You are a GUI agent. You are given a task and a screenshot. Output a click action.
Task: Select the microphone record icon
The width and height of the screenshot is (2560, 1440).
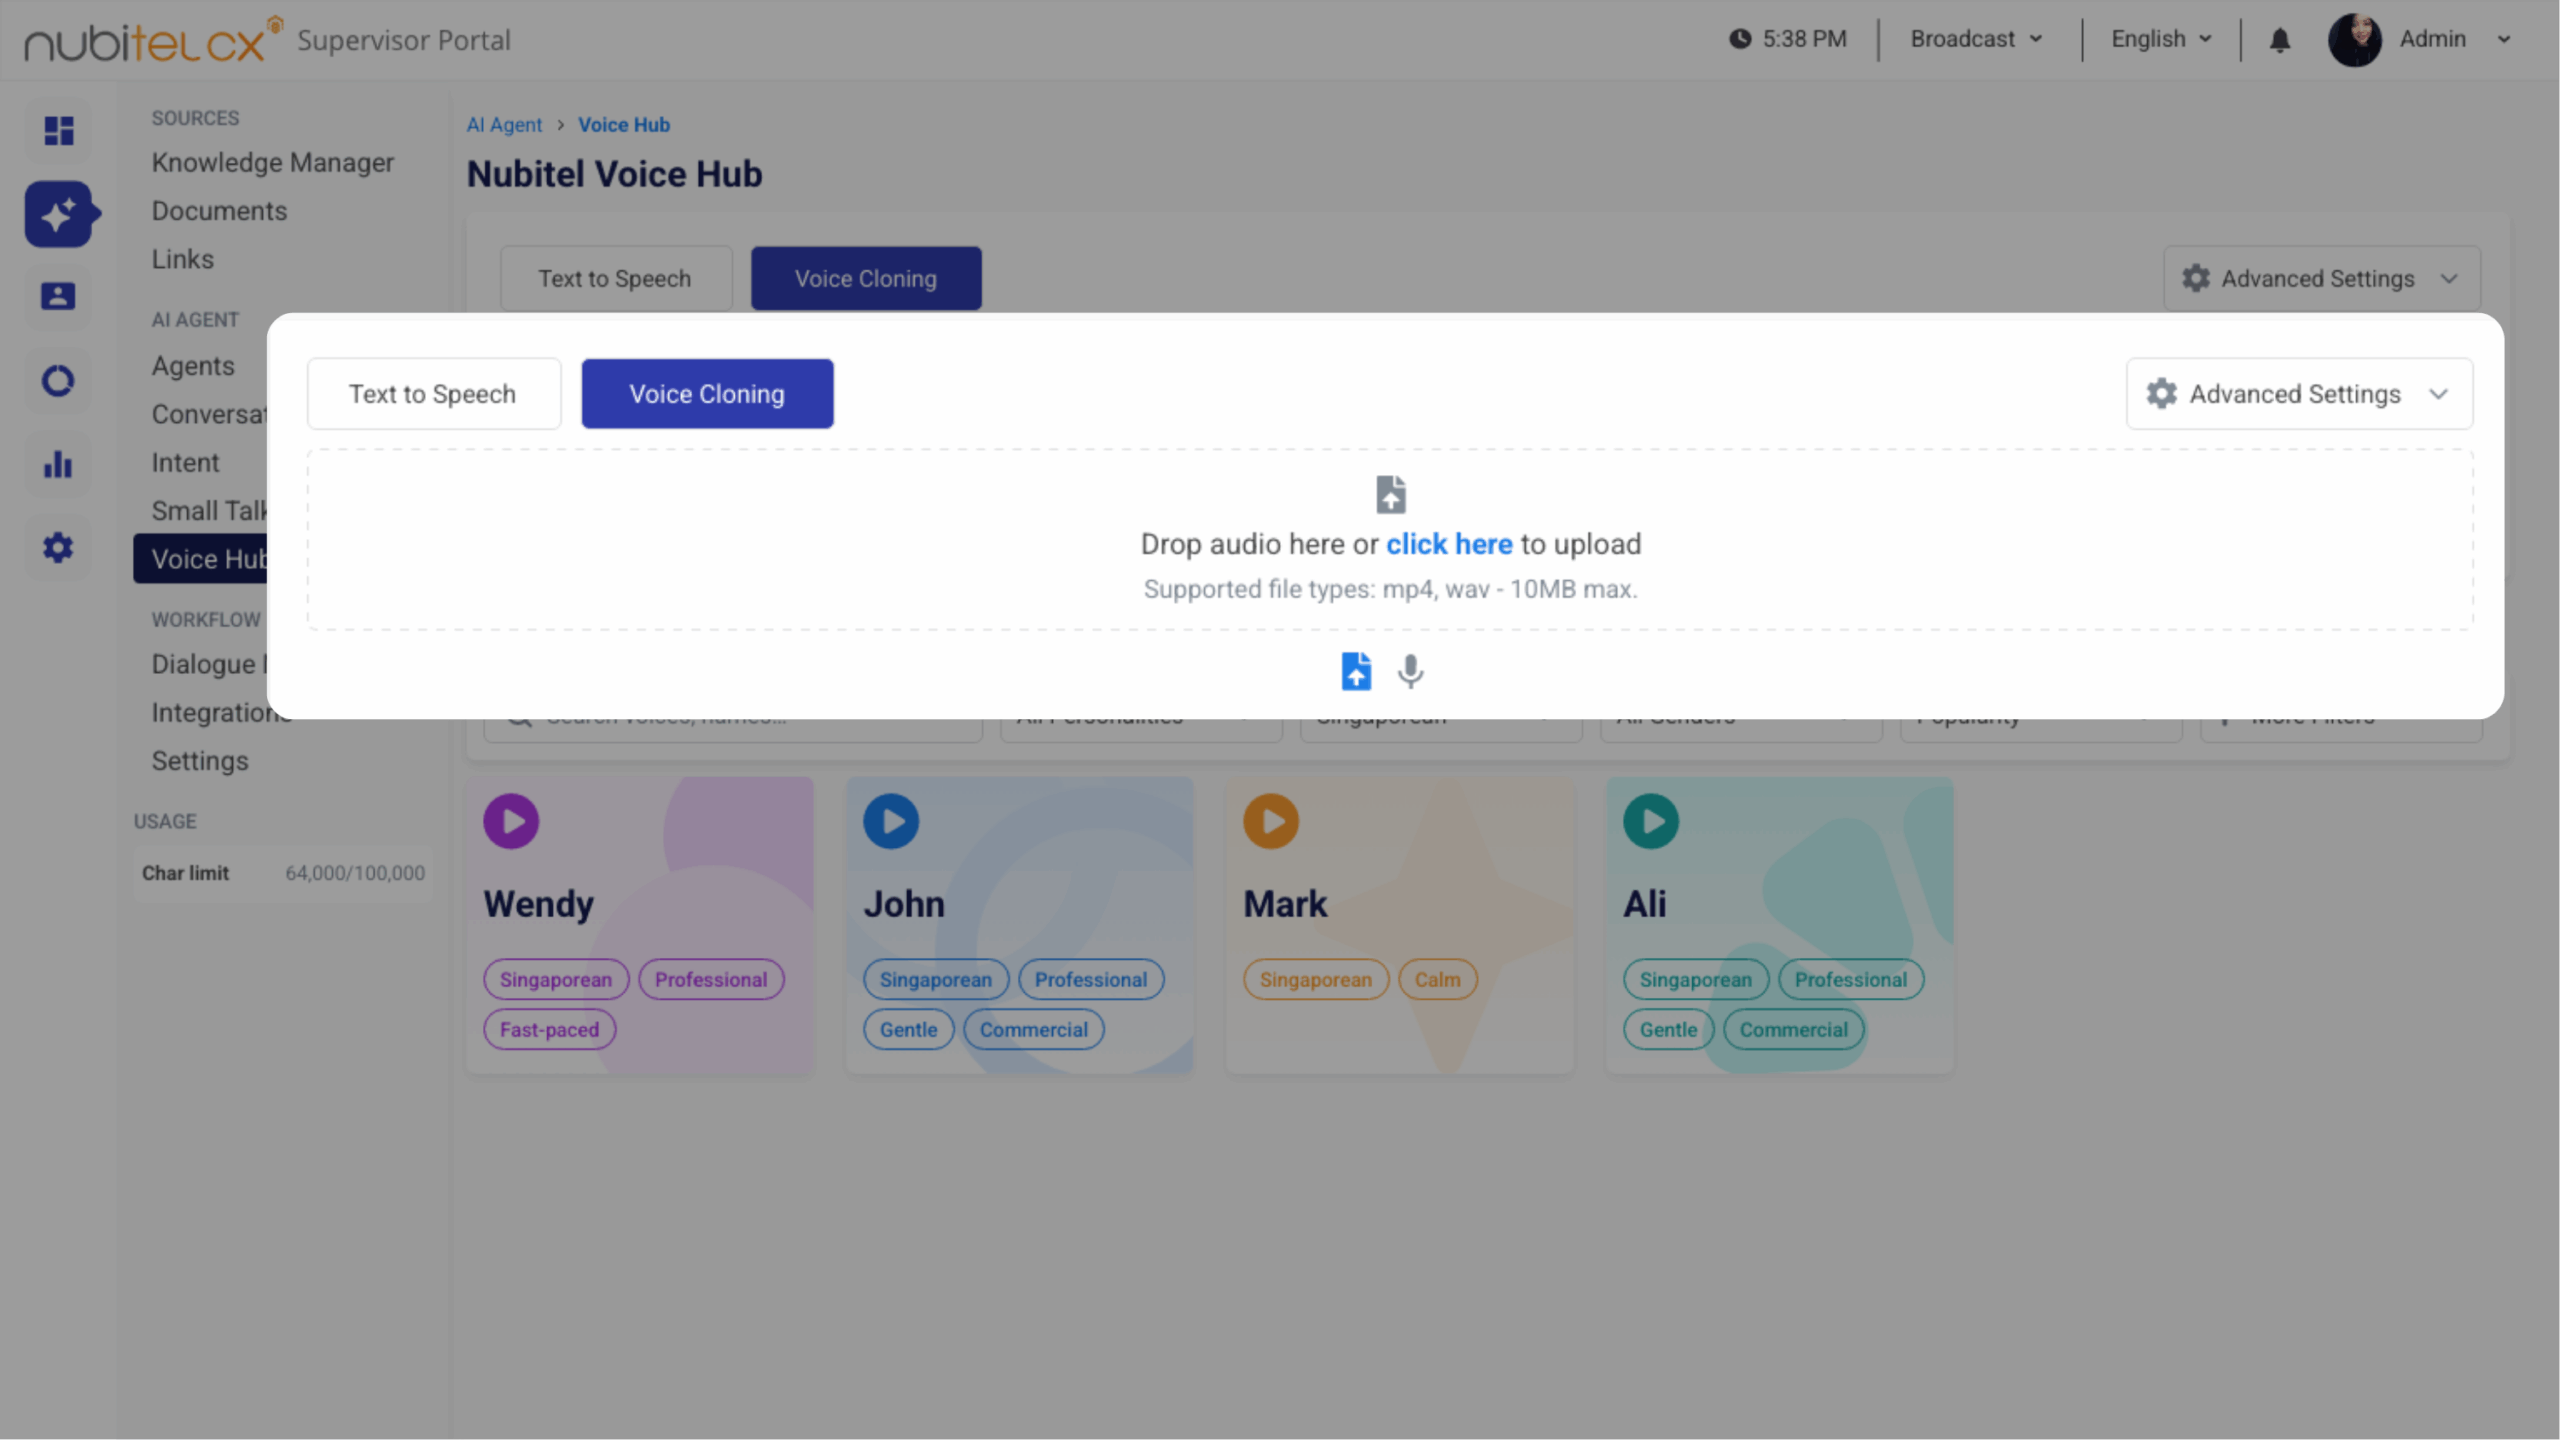1411,671
